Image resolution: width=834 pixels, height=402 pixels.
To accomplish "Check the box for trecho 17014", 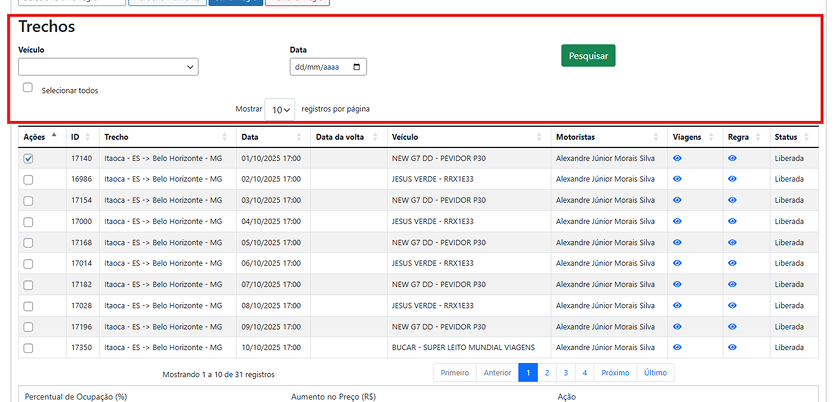I will click(x=28, y=263).
